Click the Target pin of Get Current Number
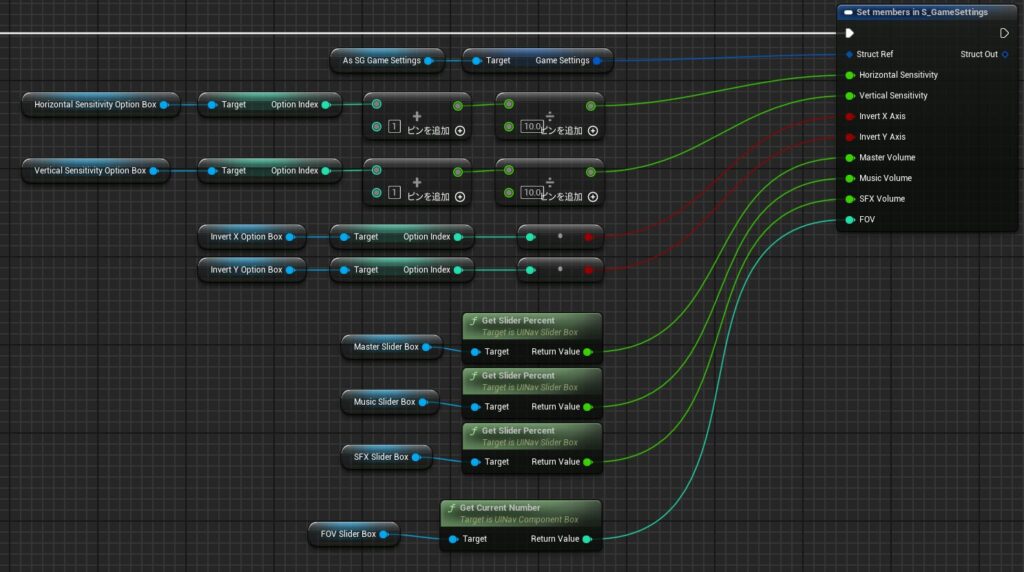The width and height of the screenshot is (1024, 572). tap(453, 539)
